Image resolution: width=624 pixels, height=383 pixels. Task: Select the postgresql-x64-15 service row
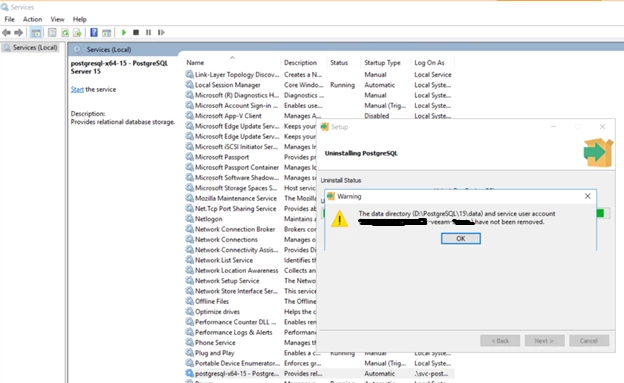point(319,374)
